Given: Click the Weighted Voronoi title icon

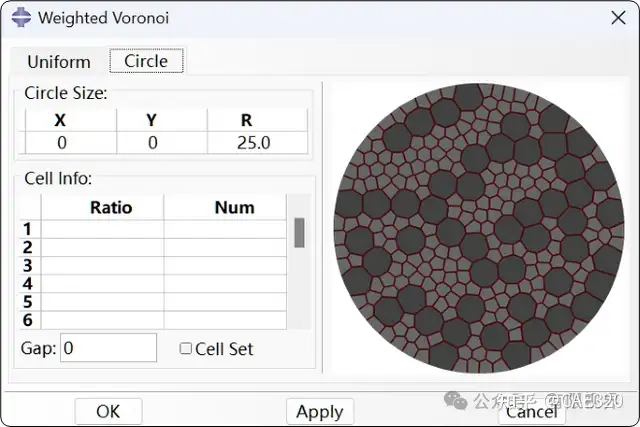Looking at the screenshot, I should (21, 18).
